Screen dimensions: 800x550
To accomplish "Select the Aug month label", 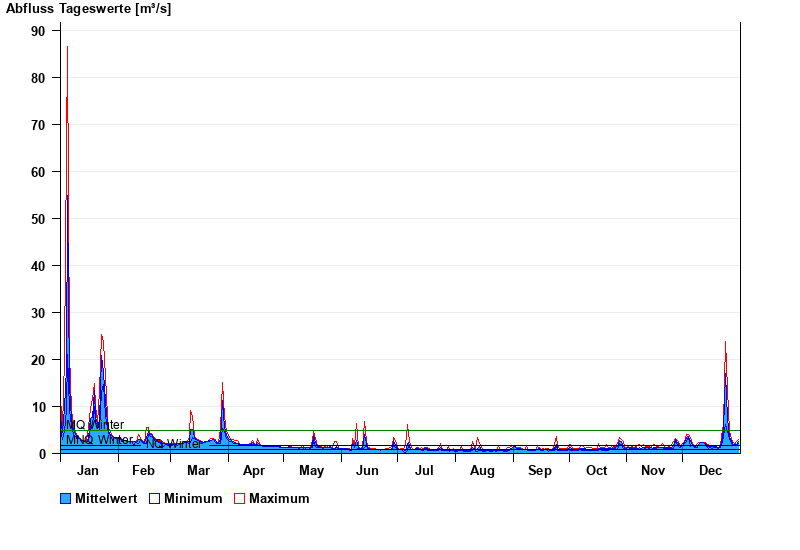I will [x=482, y=471].
